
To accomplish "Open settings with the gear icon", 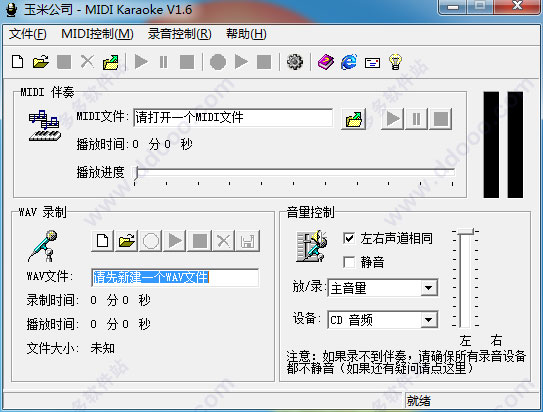I will pyautogui.click(x=295, y=62).
